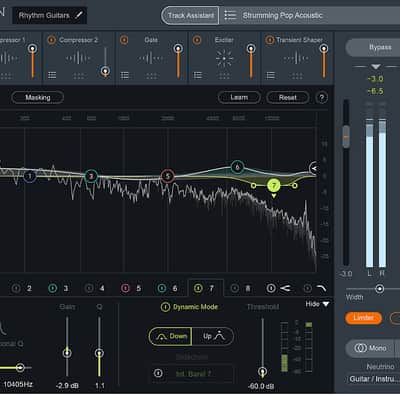
Task: Open the Compressor 2 module tab
Action: click(x=79, y=58)
